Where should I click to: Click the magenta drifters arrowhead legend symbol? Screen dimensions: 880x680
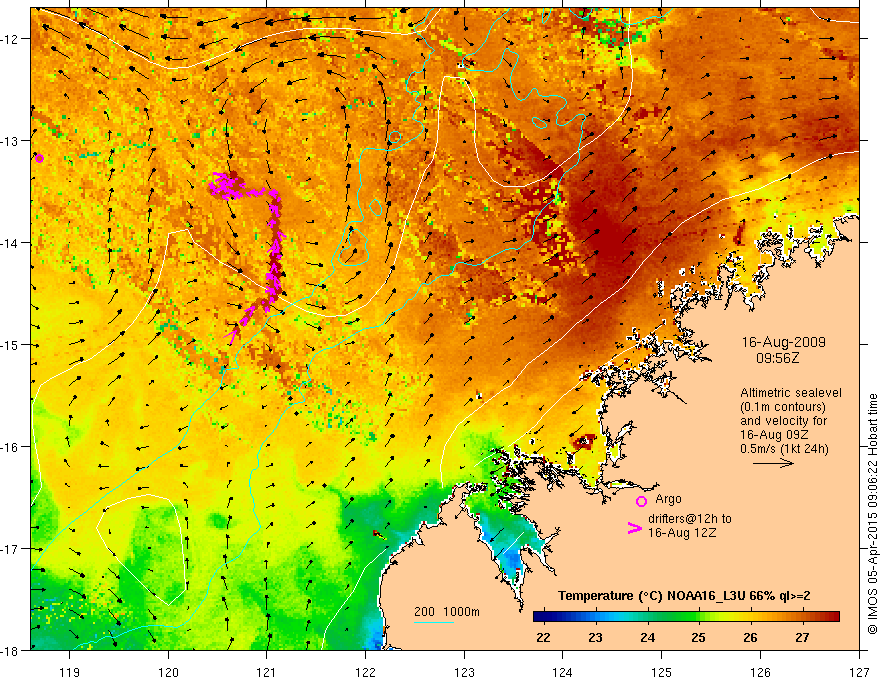tap(634, 528)
